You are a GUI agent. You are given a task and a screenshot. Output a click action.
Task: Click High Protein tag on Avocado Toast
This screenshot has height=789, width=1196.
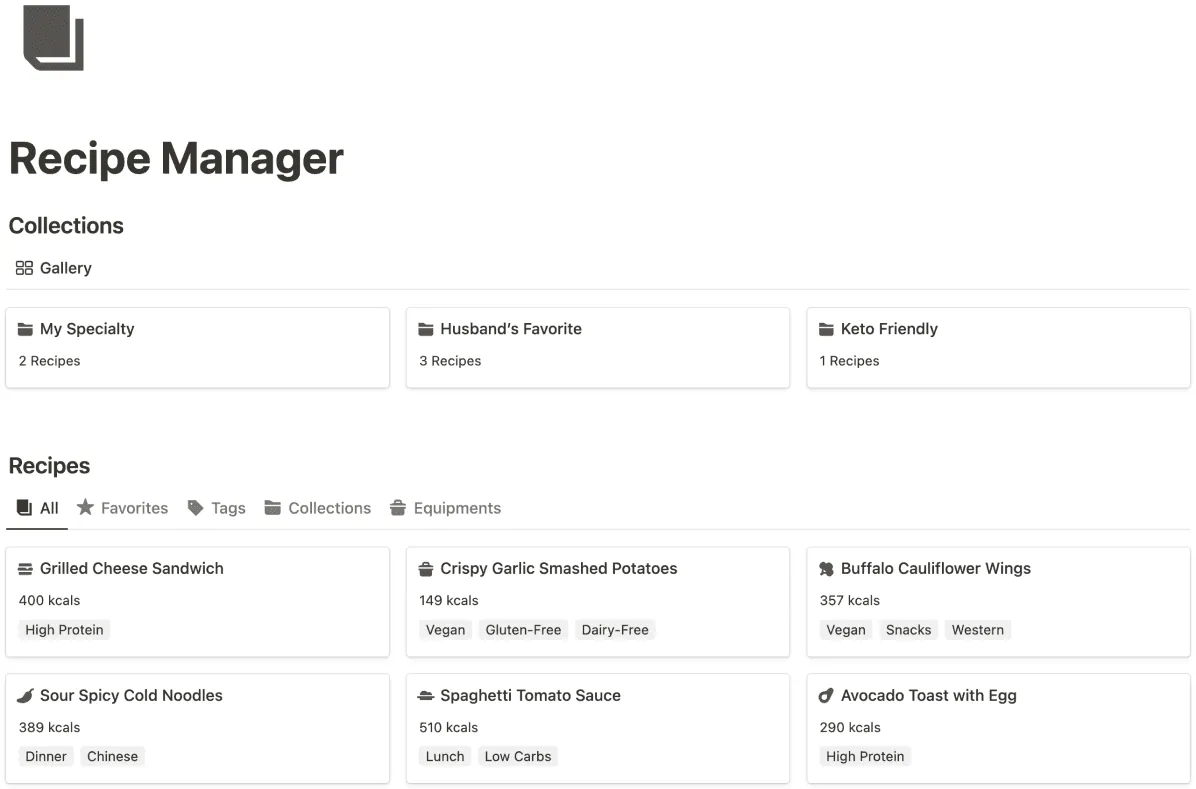(x=865, y=756)
